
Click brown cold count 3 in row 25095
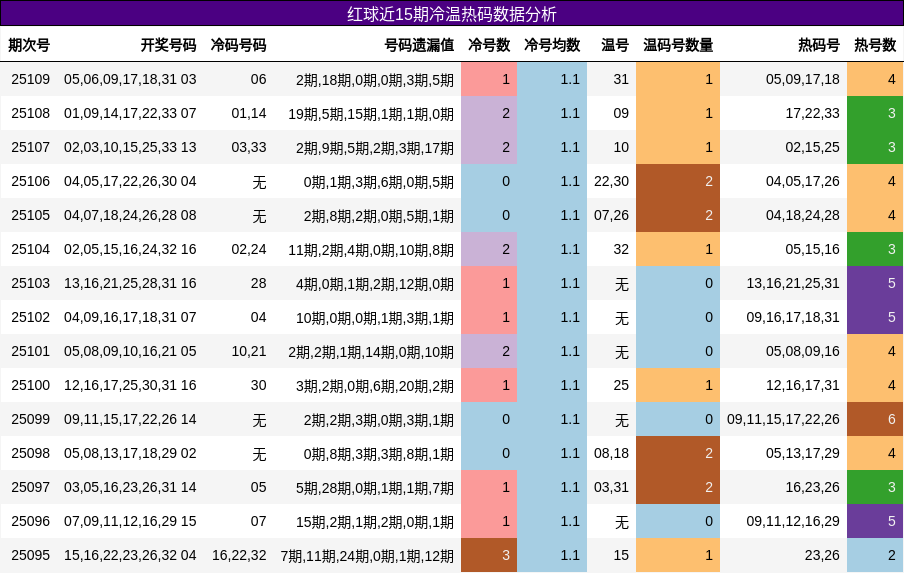[x=489, y=555]
